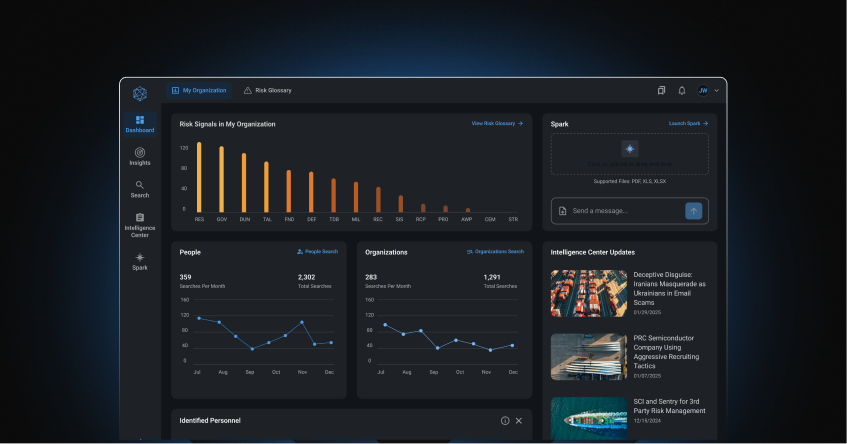Switch to the Risk Glossary tab
Screen dimensions: 847x444
[x=268, y=91]
